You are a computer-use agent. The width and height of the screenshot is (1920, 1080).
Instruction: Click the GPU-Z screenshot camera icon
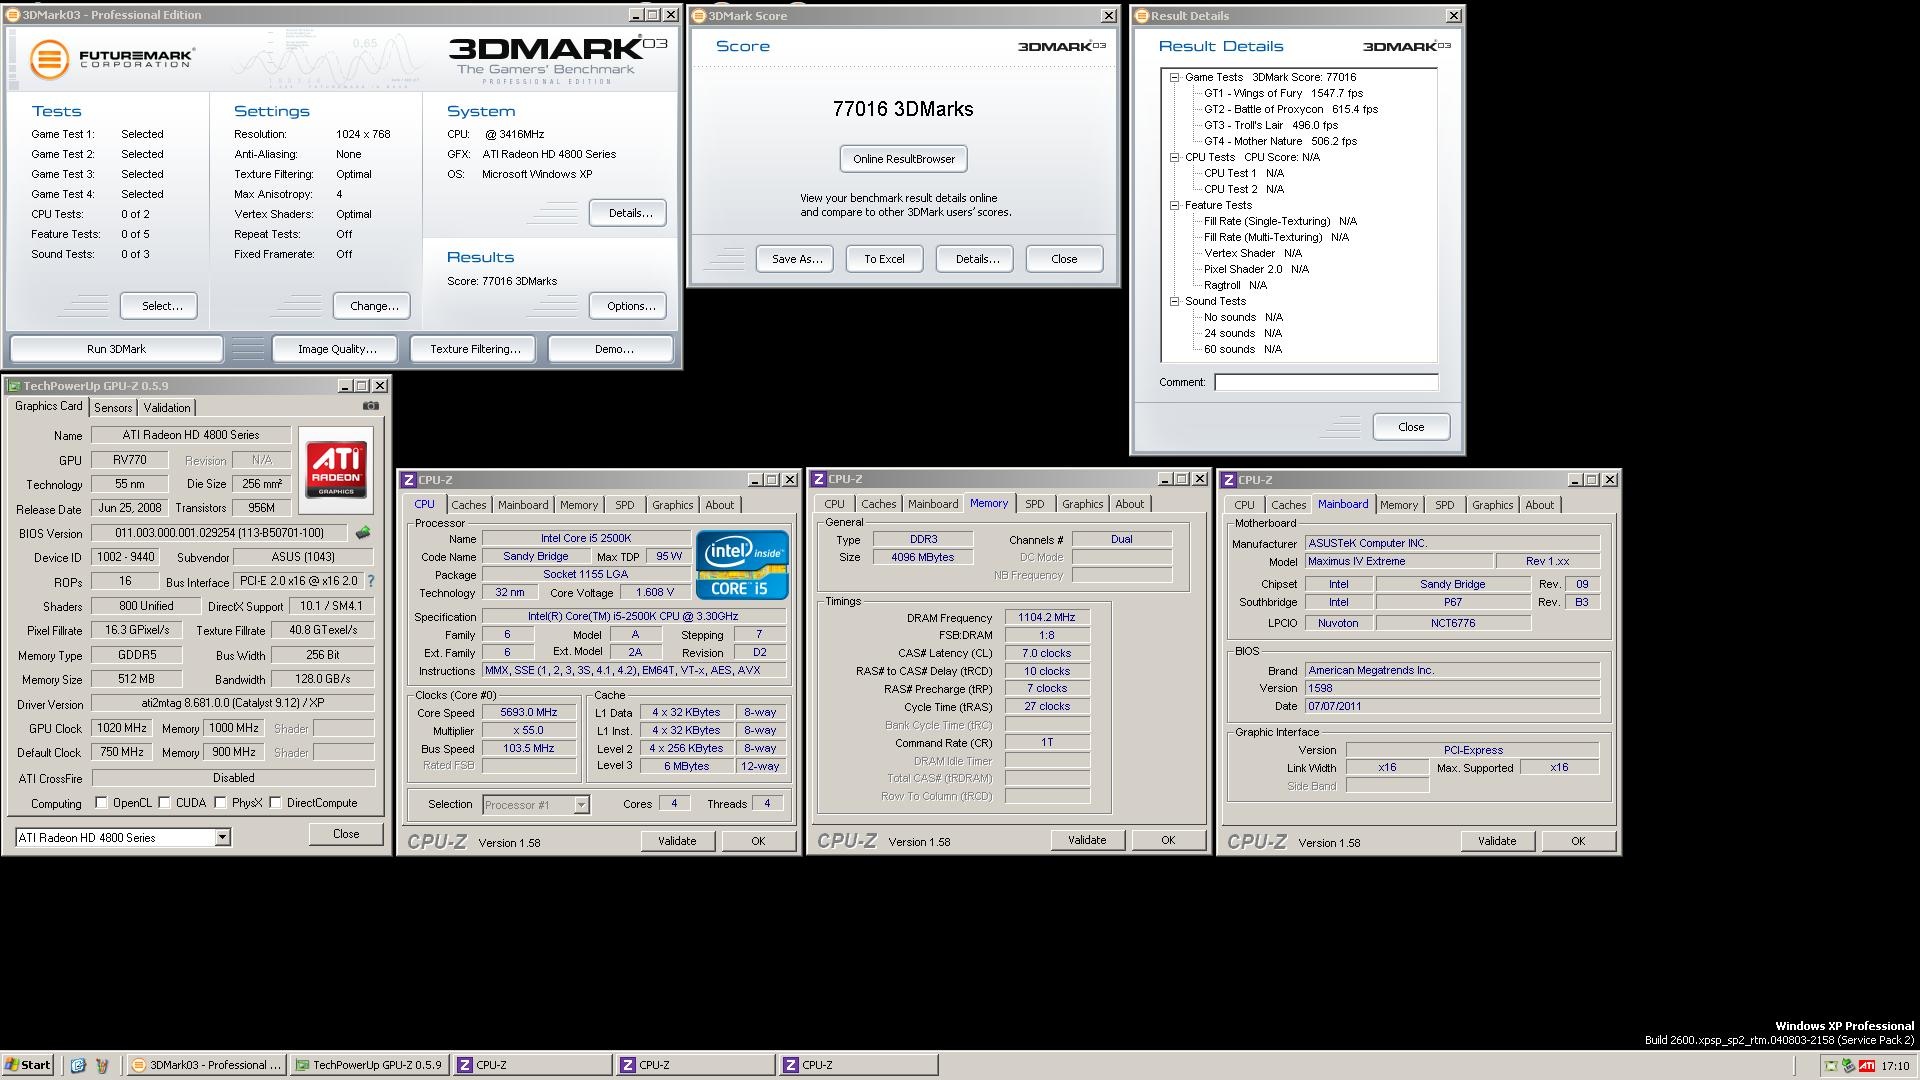coord(371,406)
